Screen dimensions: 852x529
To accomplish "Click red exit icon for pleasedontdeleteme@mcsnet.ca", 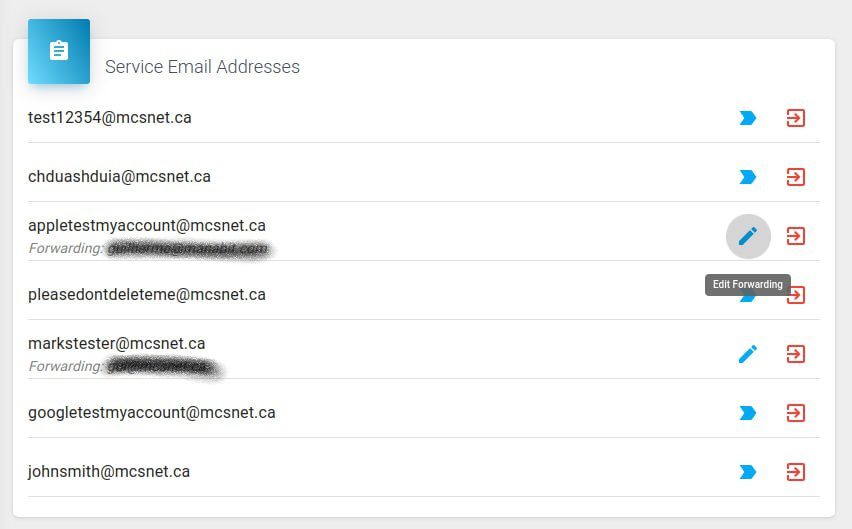I will point(797,295).
